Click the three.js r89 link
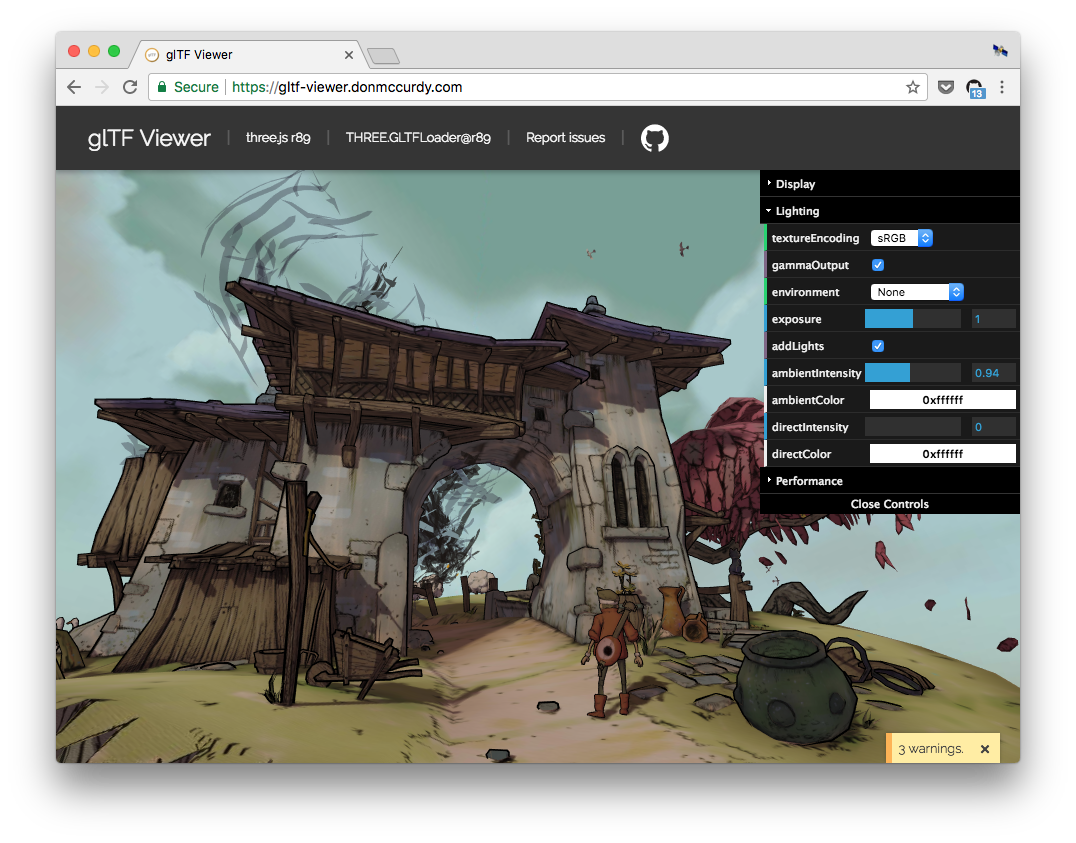 pos(278,138)
